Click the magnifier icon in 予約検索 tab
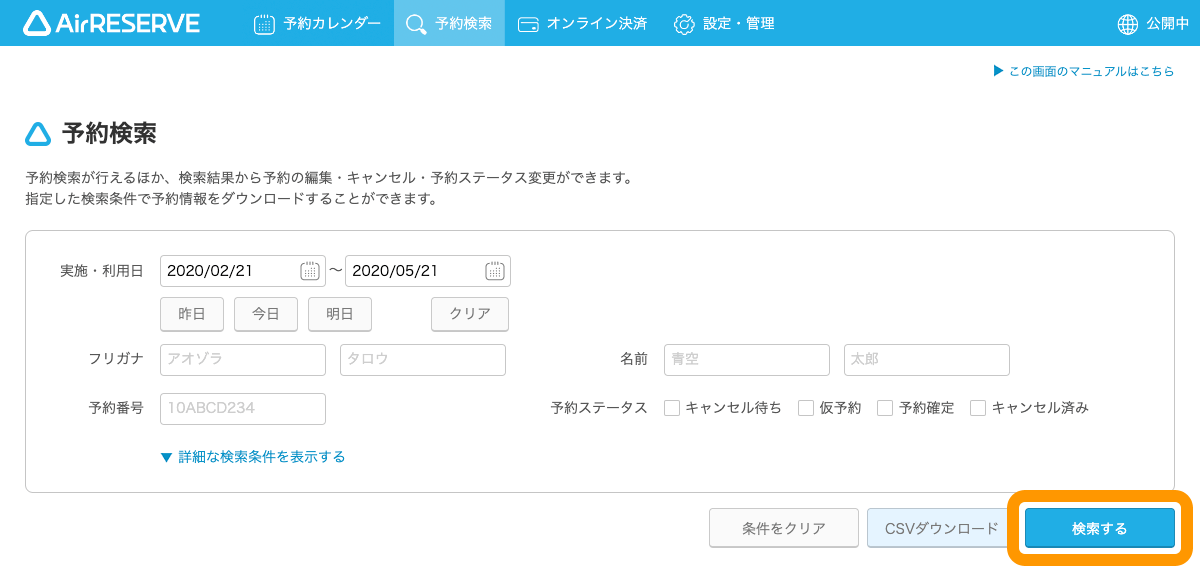Viewport: 1200px width, 586px height. pos(416,24)
